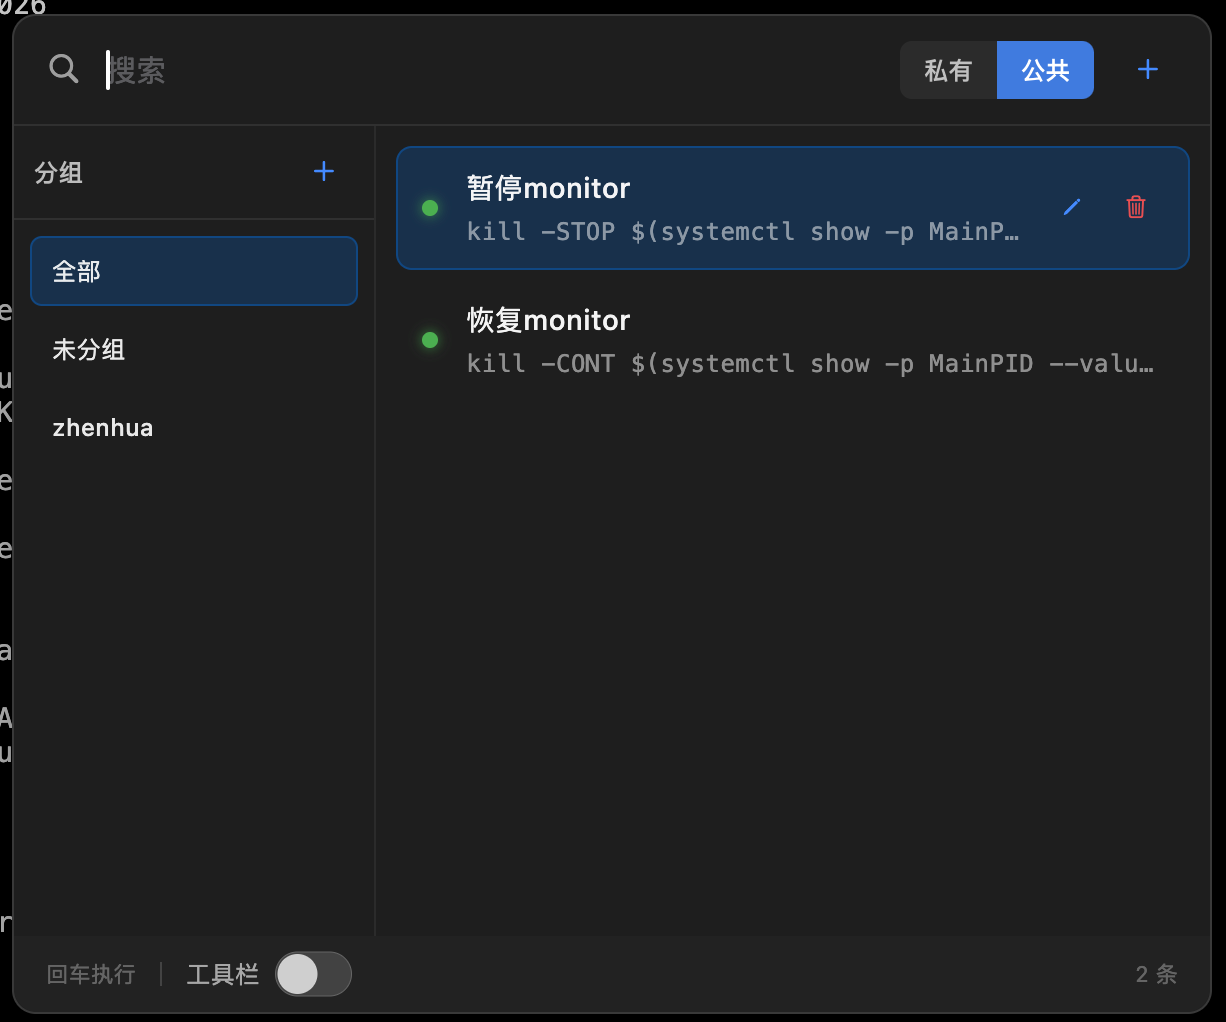Select the 全部 group
This screenshot has height=1022, width=1226.
pos(194,271)
